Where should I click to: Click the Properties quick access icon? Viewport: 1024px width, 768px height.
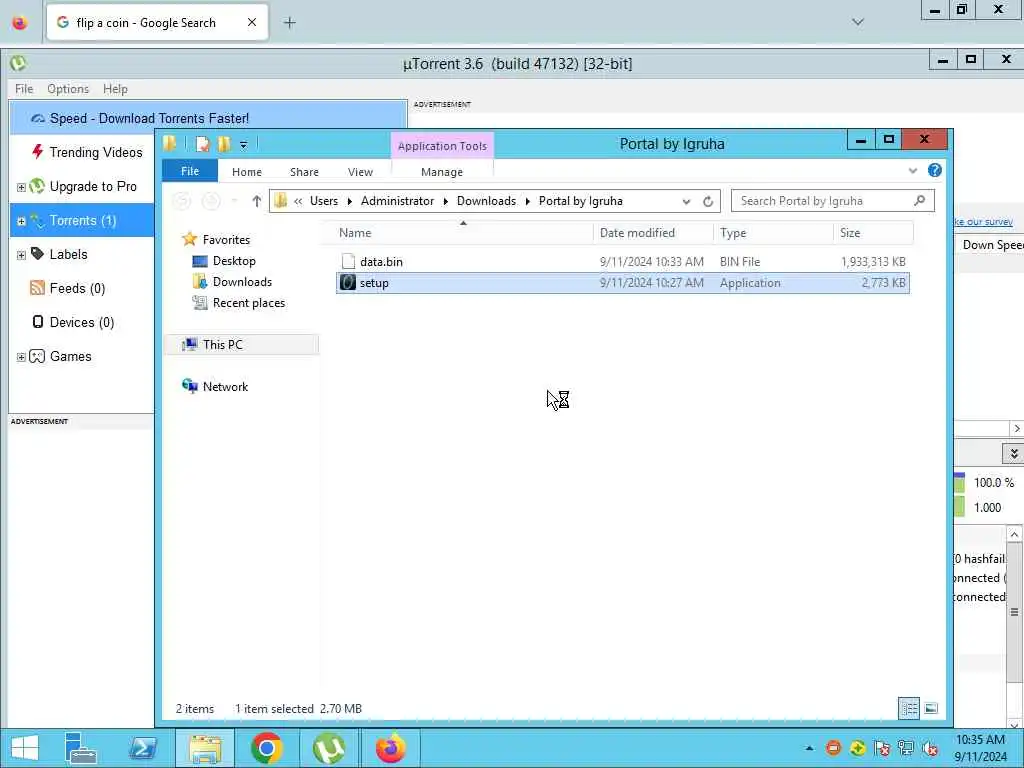[x=202, y=144]
